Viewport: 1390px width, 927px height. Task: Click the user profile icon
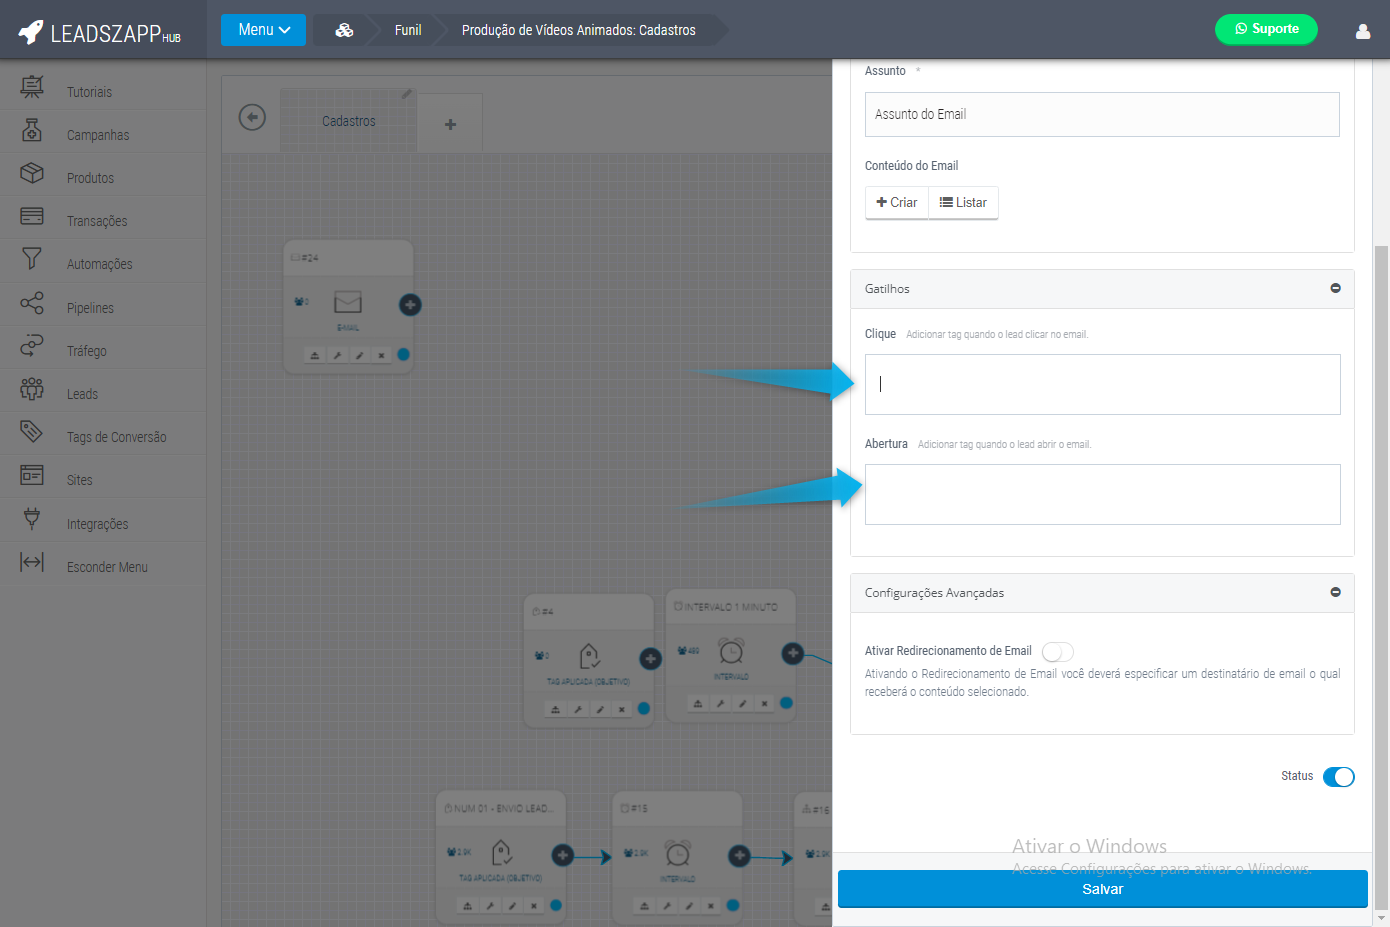tap(1362, 31)
